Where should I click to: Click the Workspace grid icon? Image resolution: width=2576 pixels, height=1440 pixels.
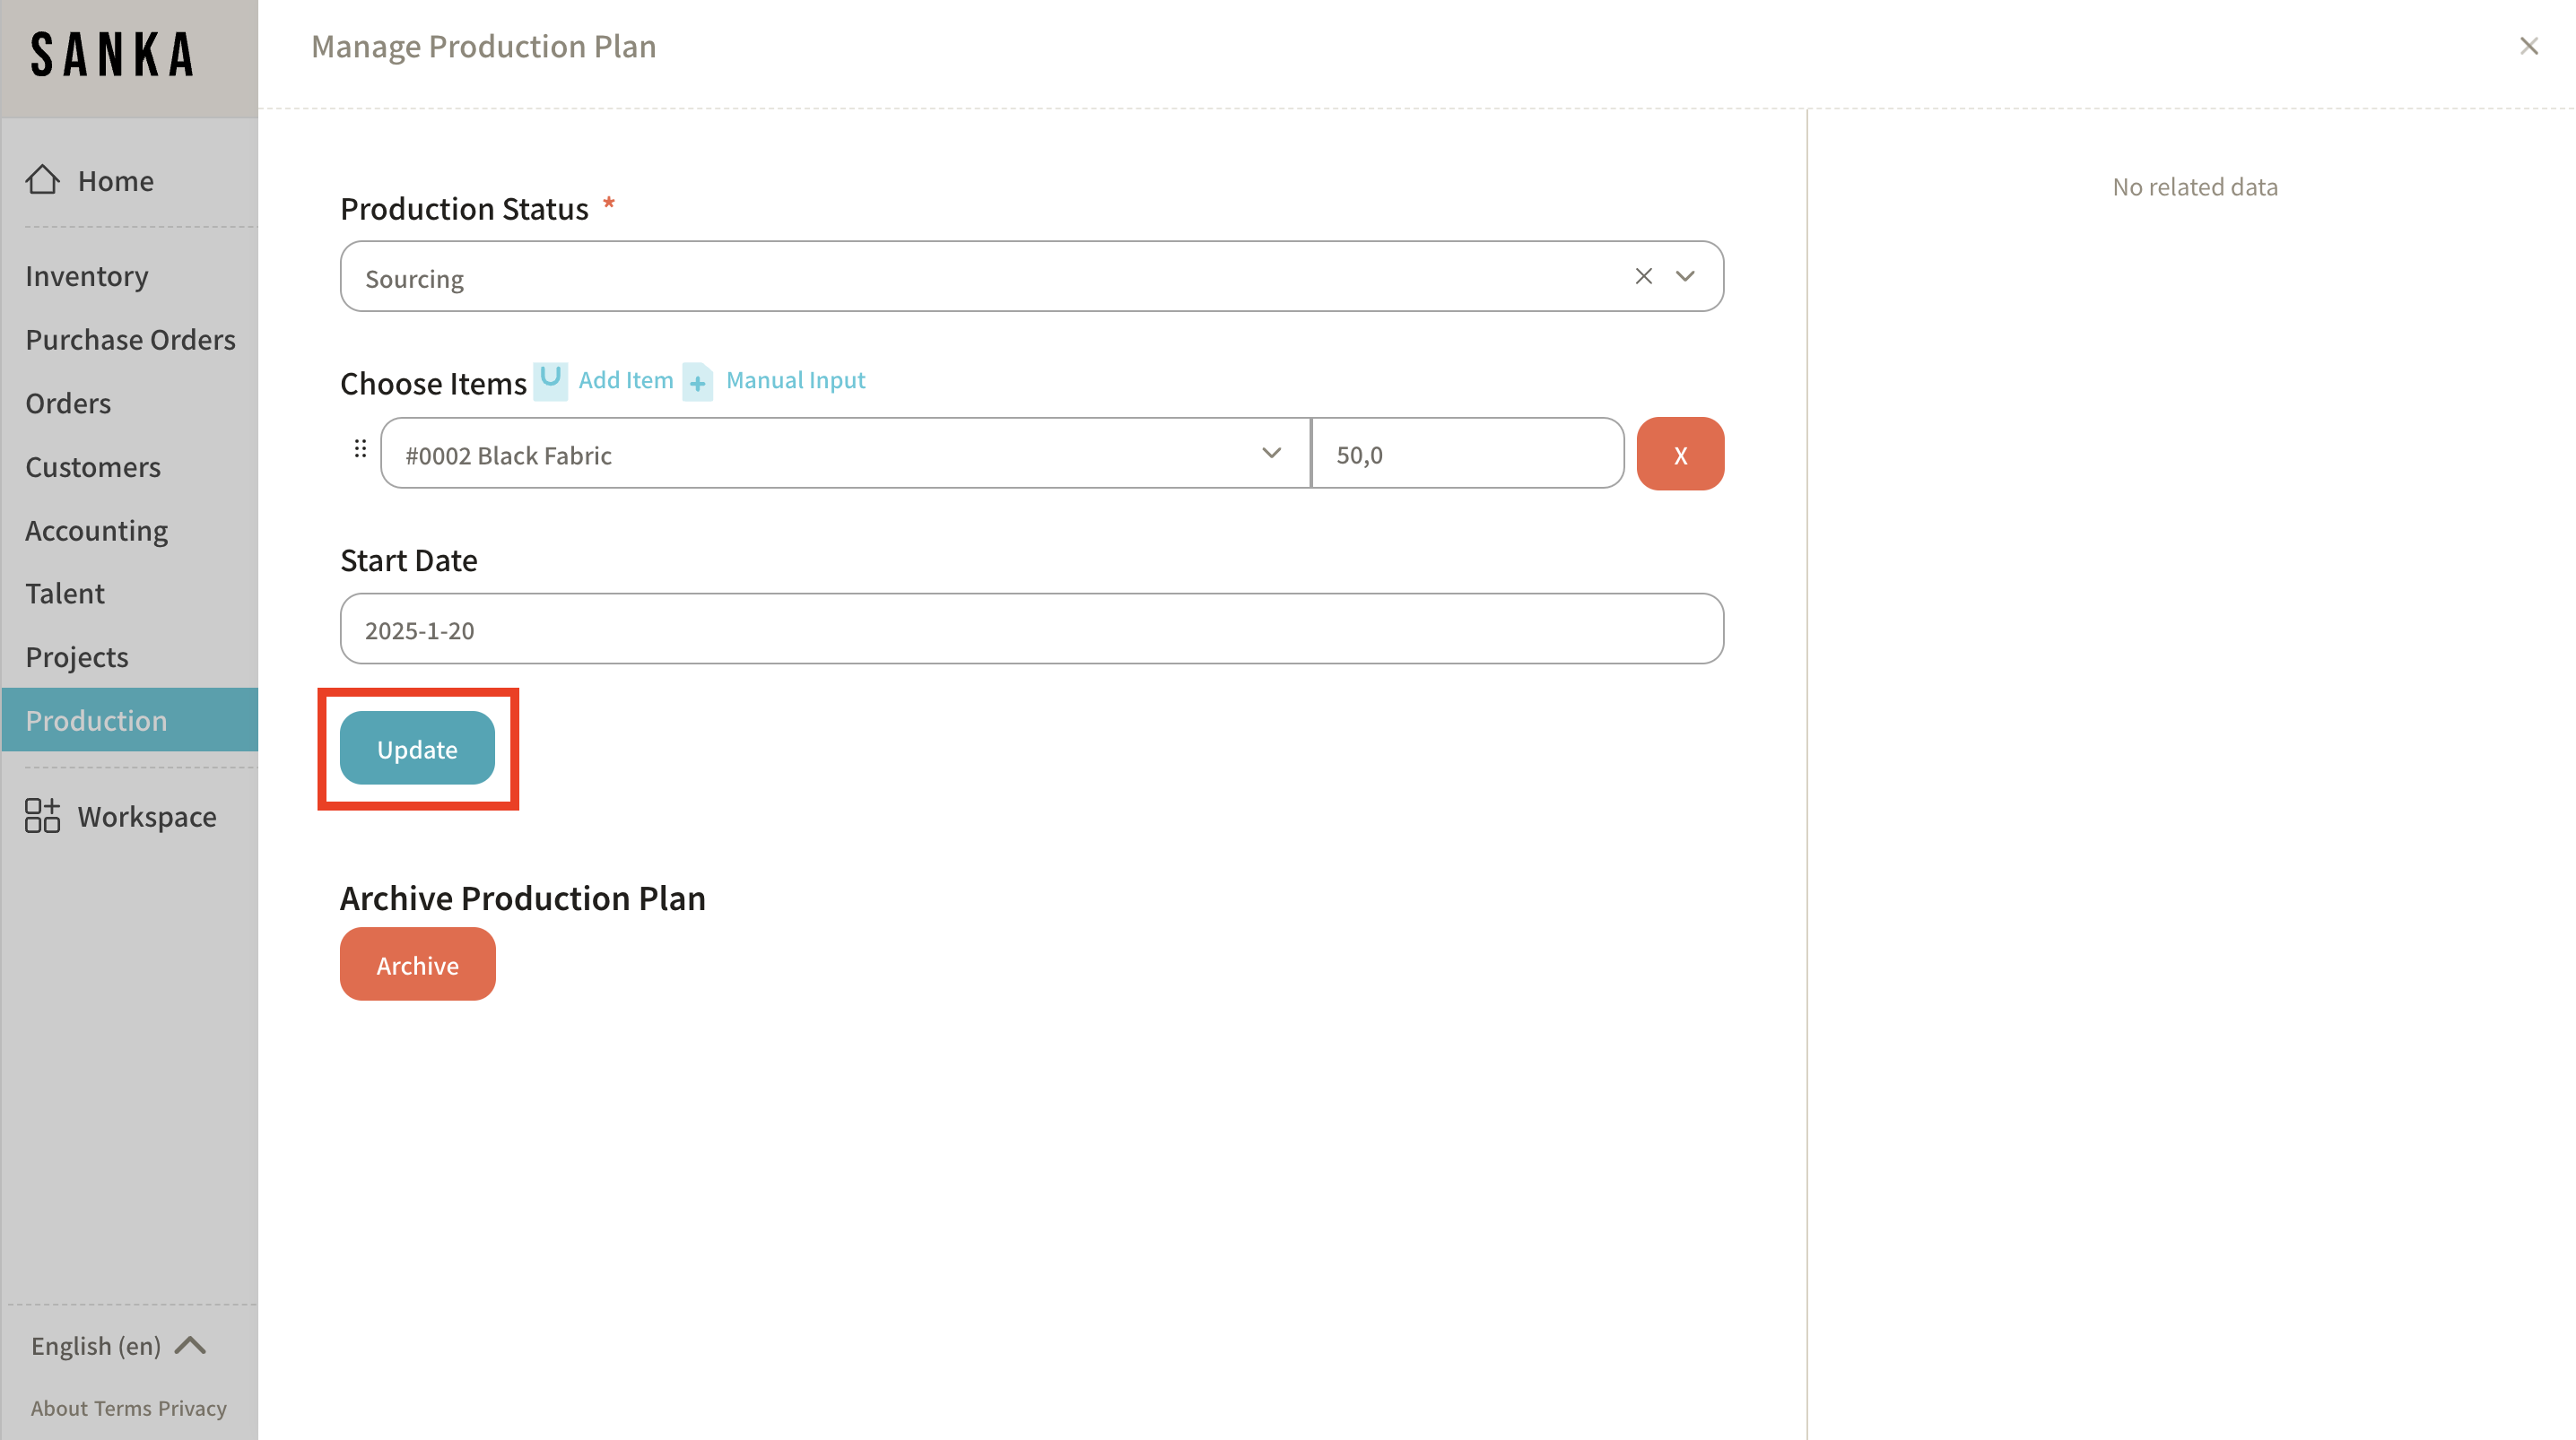(42, 816)
